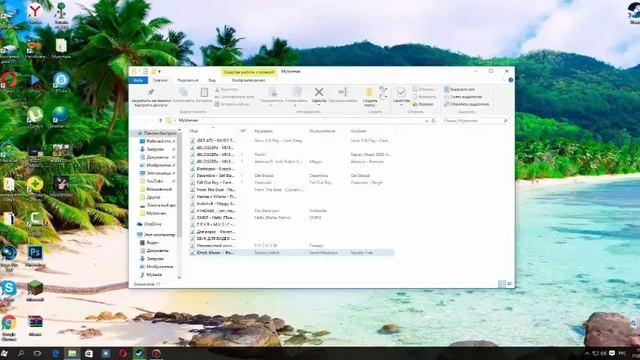The height and width of the screenshot is (360, 640).
Task: Click the Copy to ribbon button
Action: click(296, 96)
